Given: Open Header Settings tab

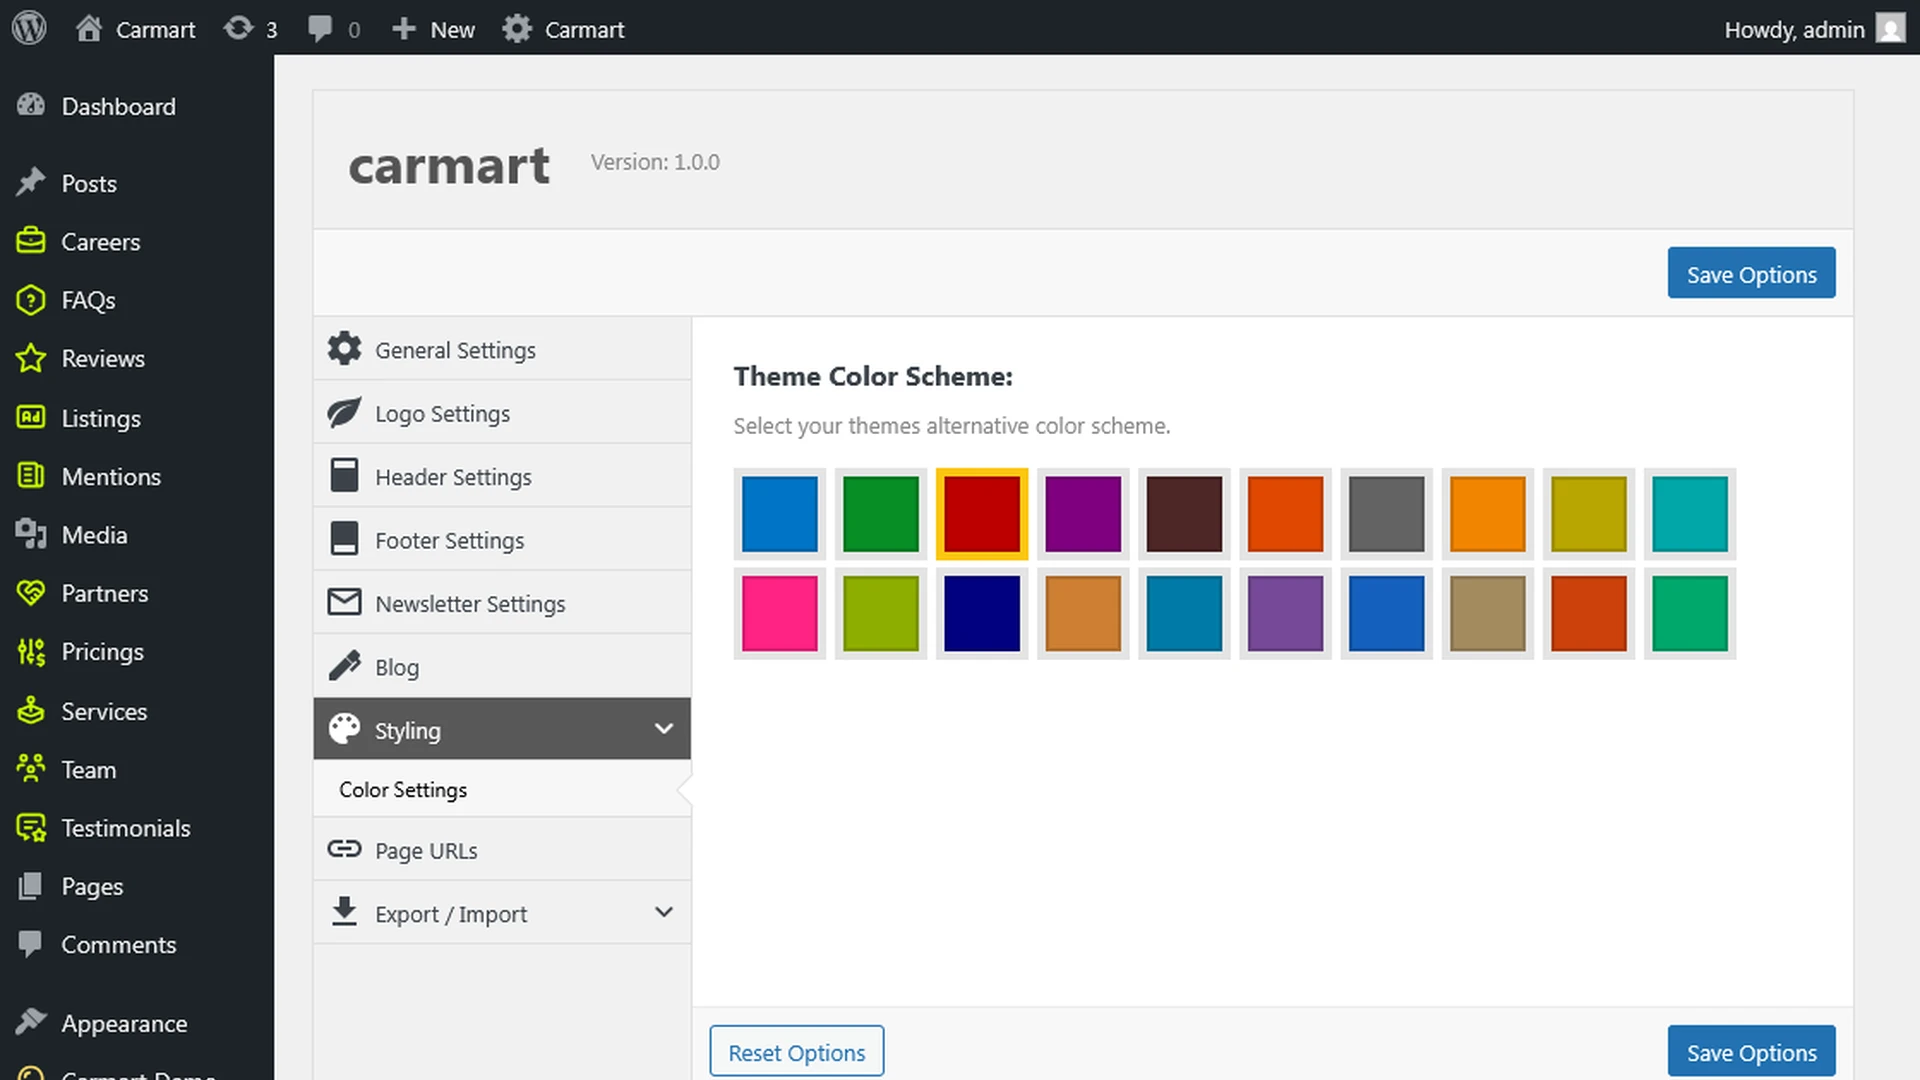Looking at the screenshot, I should click(x=502, y=476).
